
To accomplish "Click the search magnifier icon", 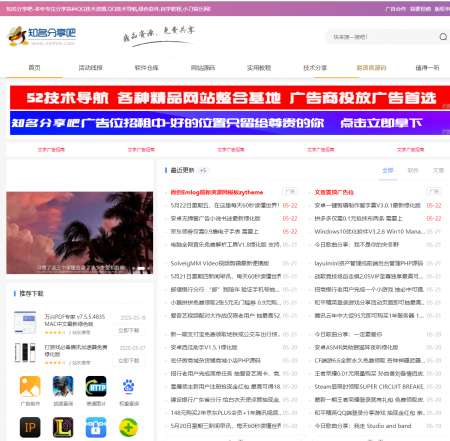I will pyautogui.click(x=443, y=37).
